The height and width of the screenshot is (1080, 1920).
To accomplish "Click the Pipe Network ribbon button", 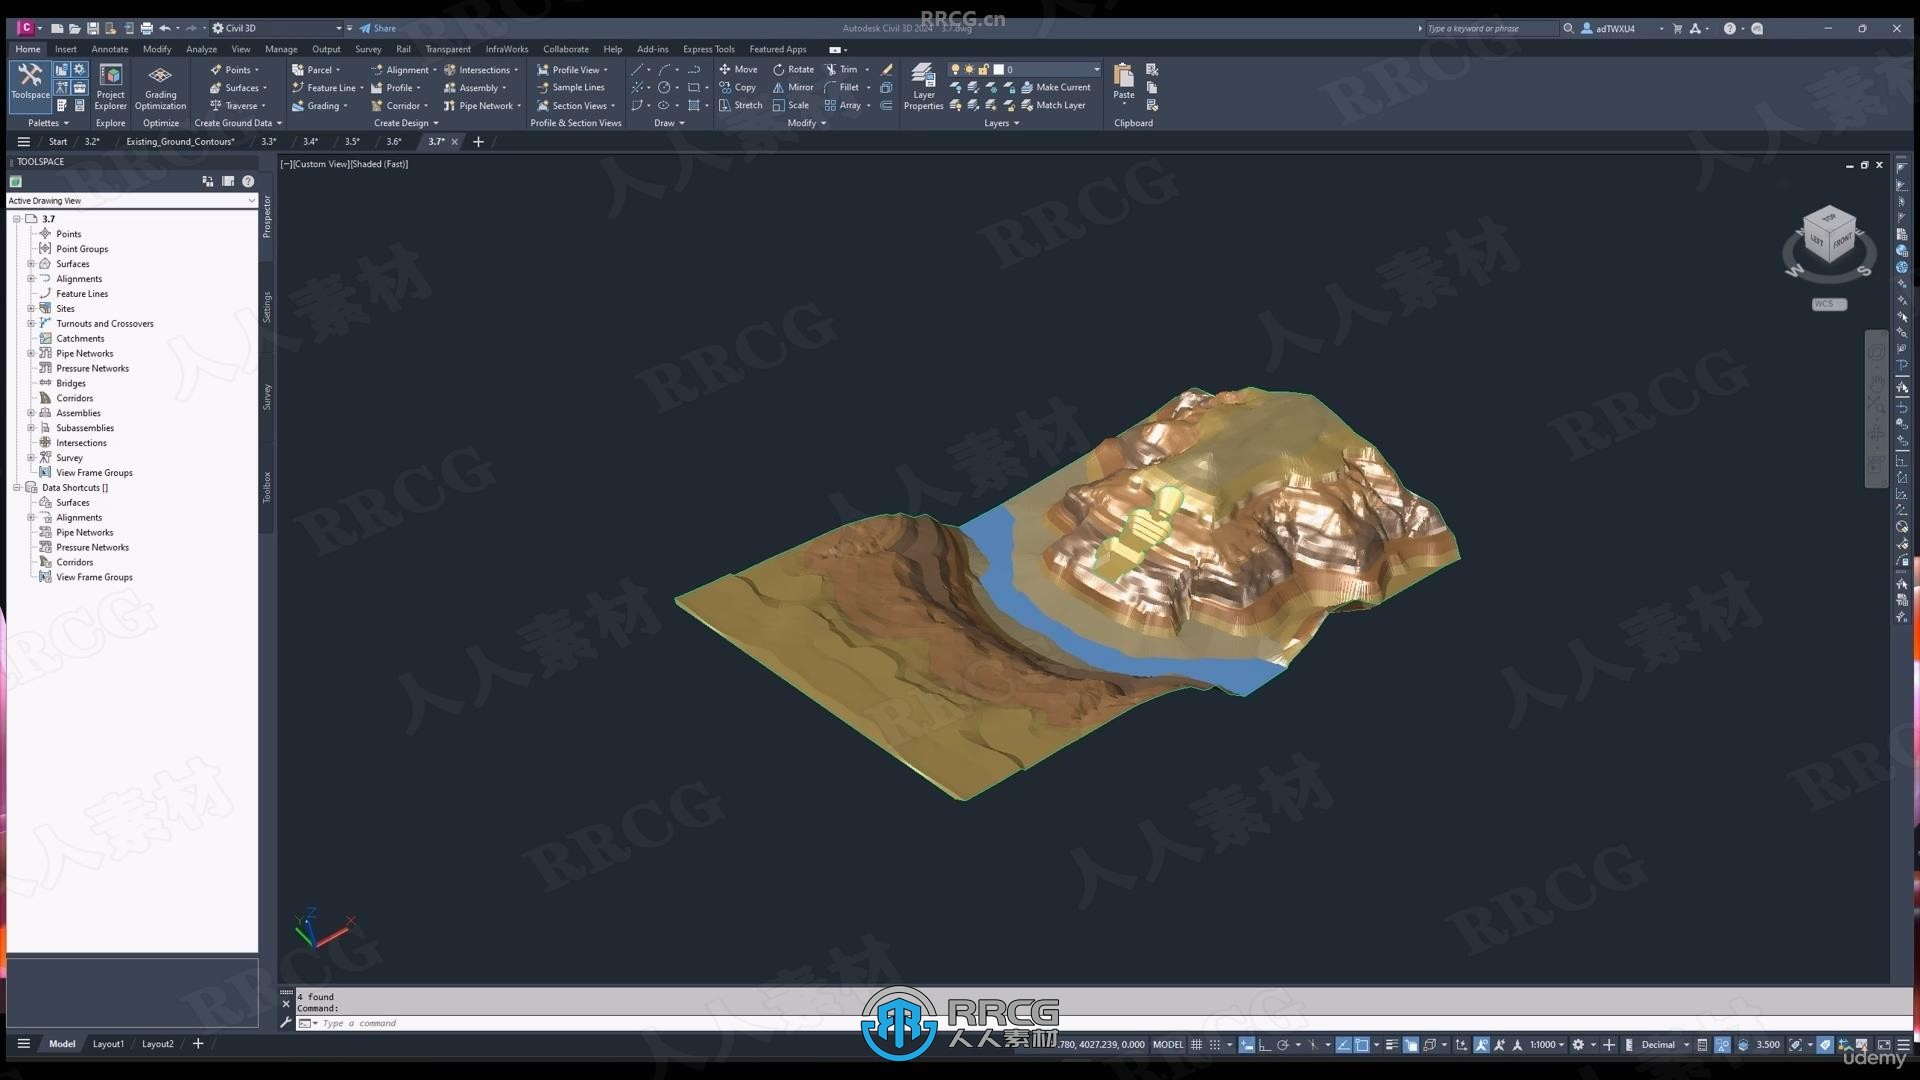I will [x=482, y=106].
